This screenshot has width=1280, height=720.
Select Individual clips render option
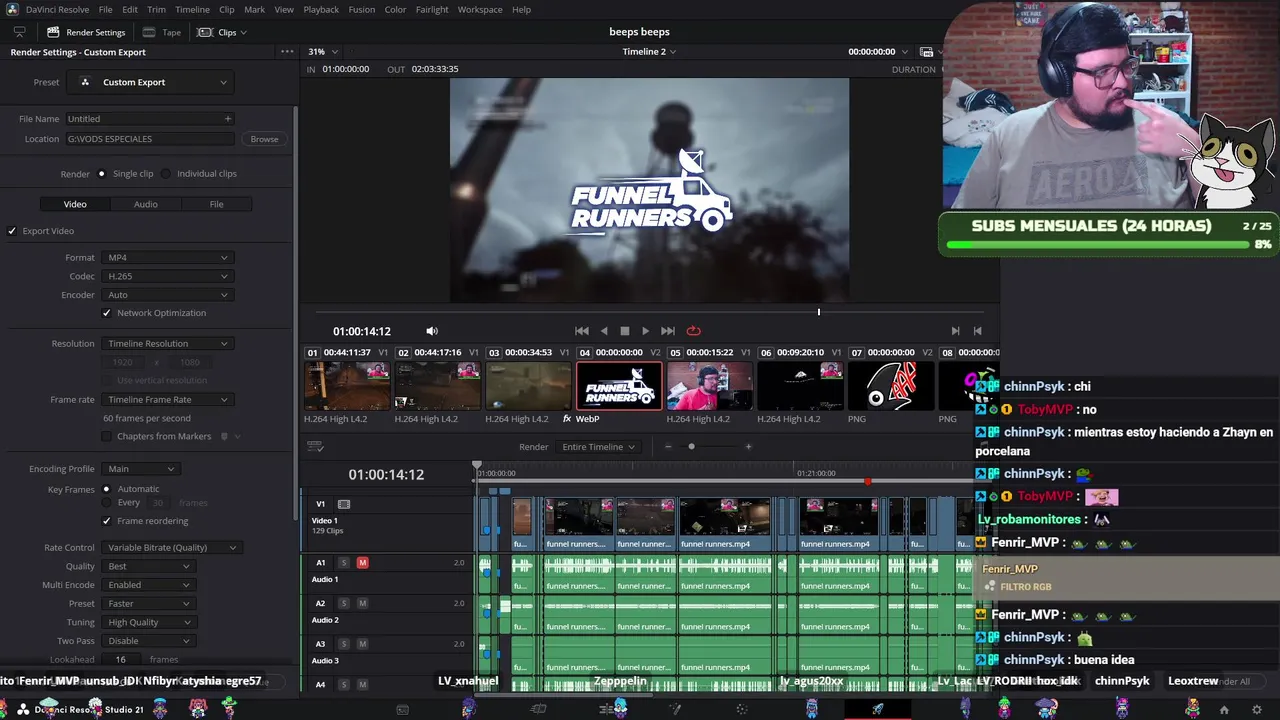(x=166, y=174)
